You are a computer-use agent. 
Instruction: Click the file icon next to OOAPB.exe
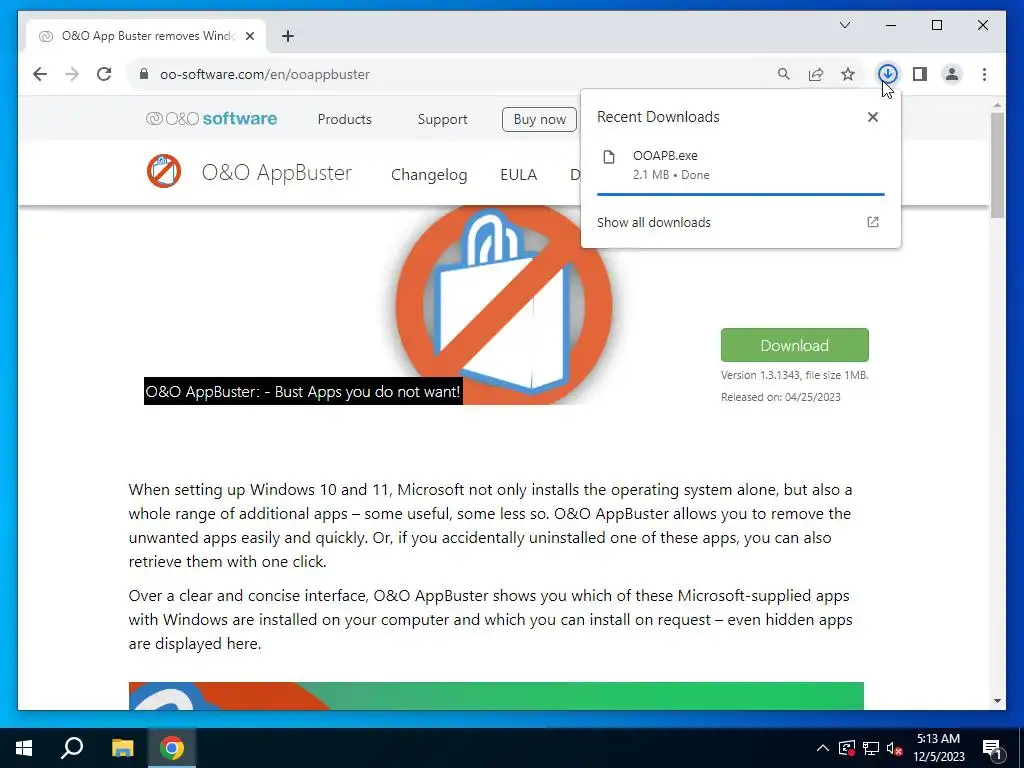pos(609,157)
